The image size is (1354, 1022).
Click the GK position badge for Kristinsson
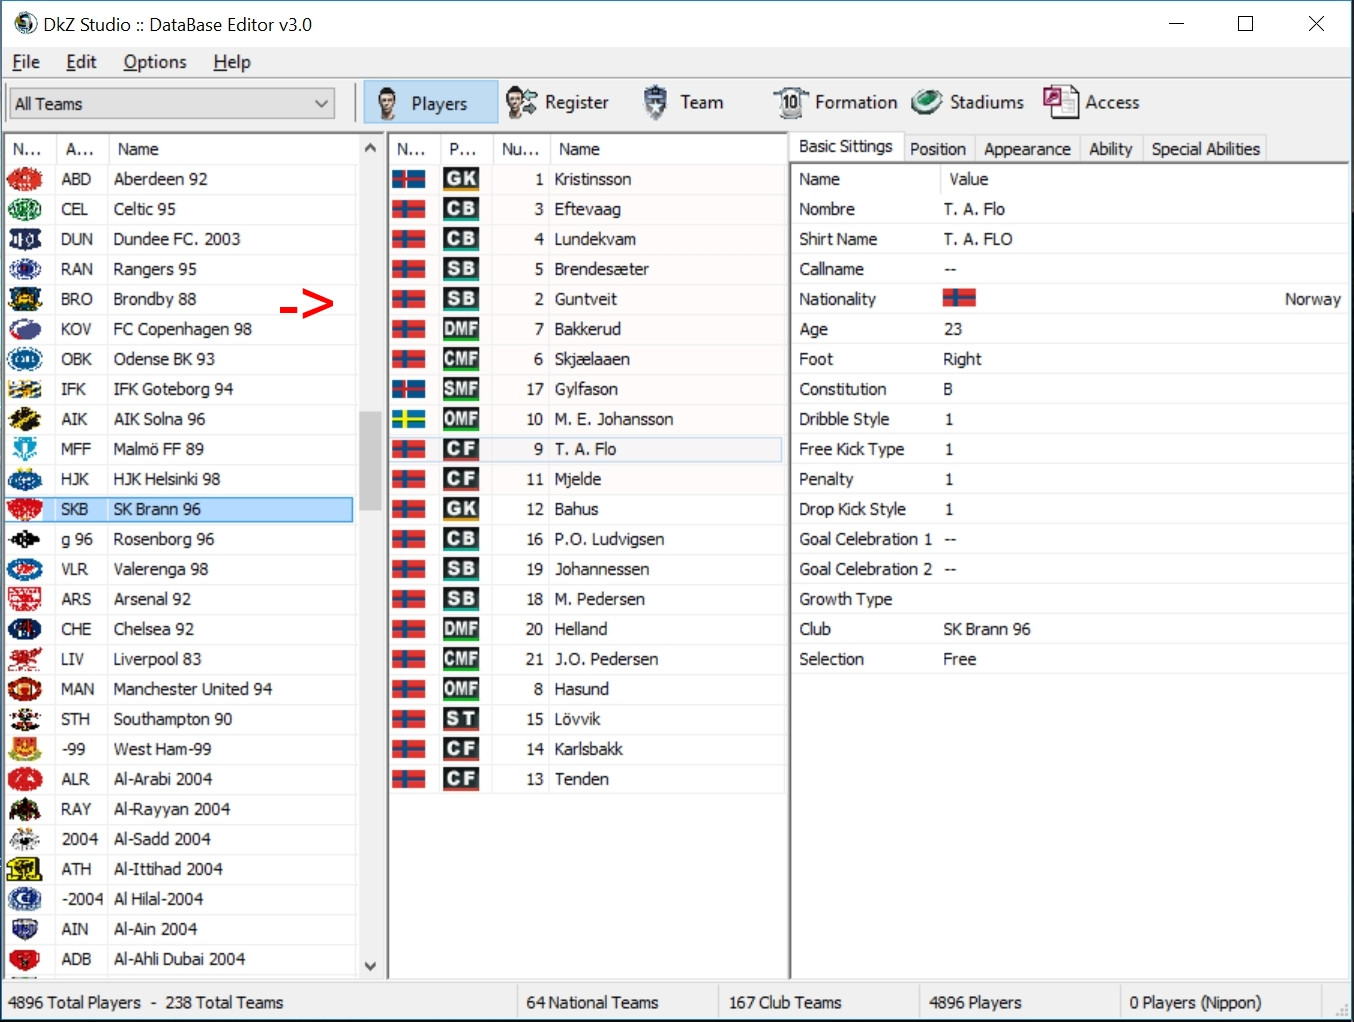point(461,179)
